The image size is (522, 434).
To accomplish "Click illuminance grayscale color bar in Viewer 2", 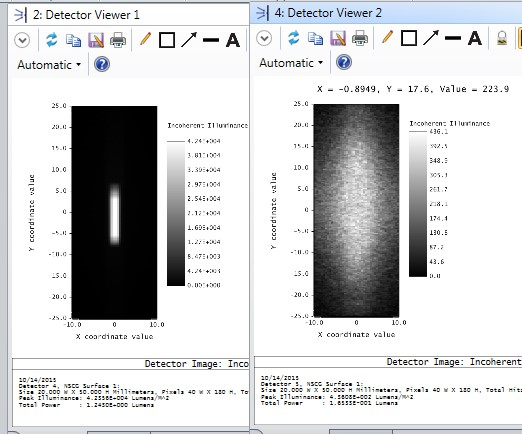I will (418, 204).
